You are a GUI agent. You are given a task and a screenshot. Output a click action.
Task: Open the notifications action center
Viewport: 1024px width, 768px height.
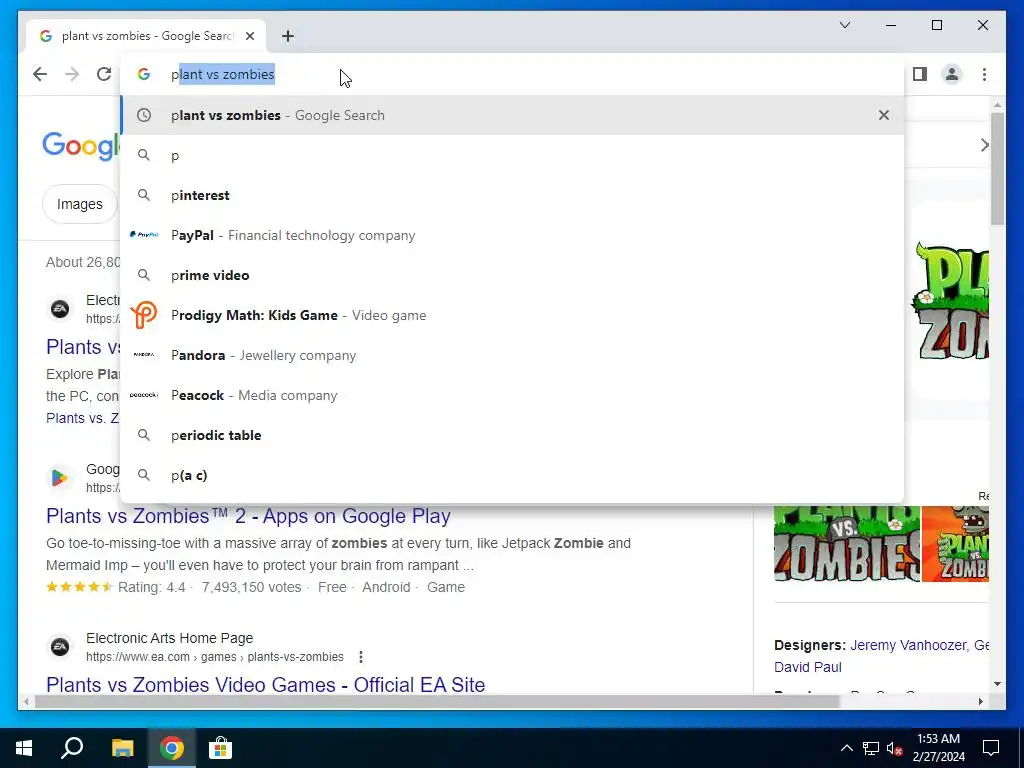pos(991,748)
